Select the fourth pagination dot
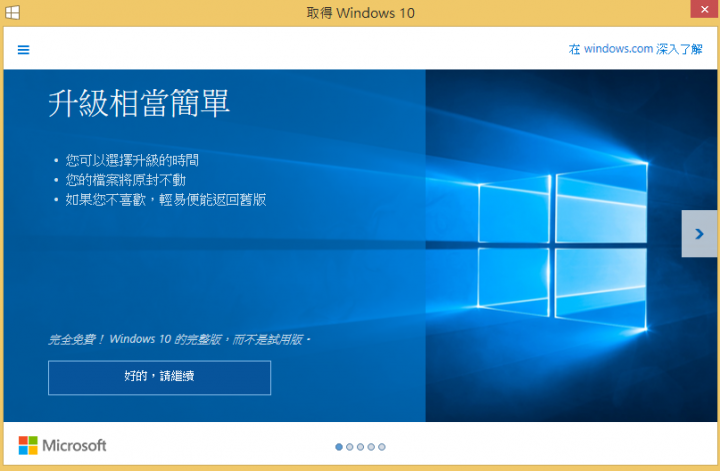 pos(371,447)
